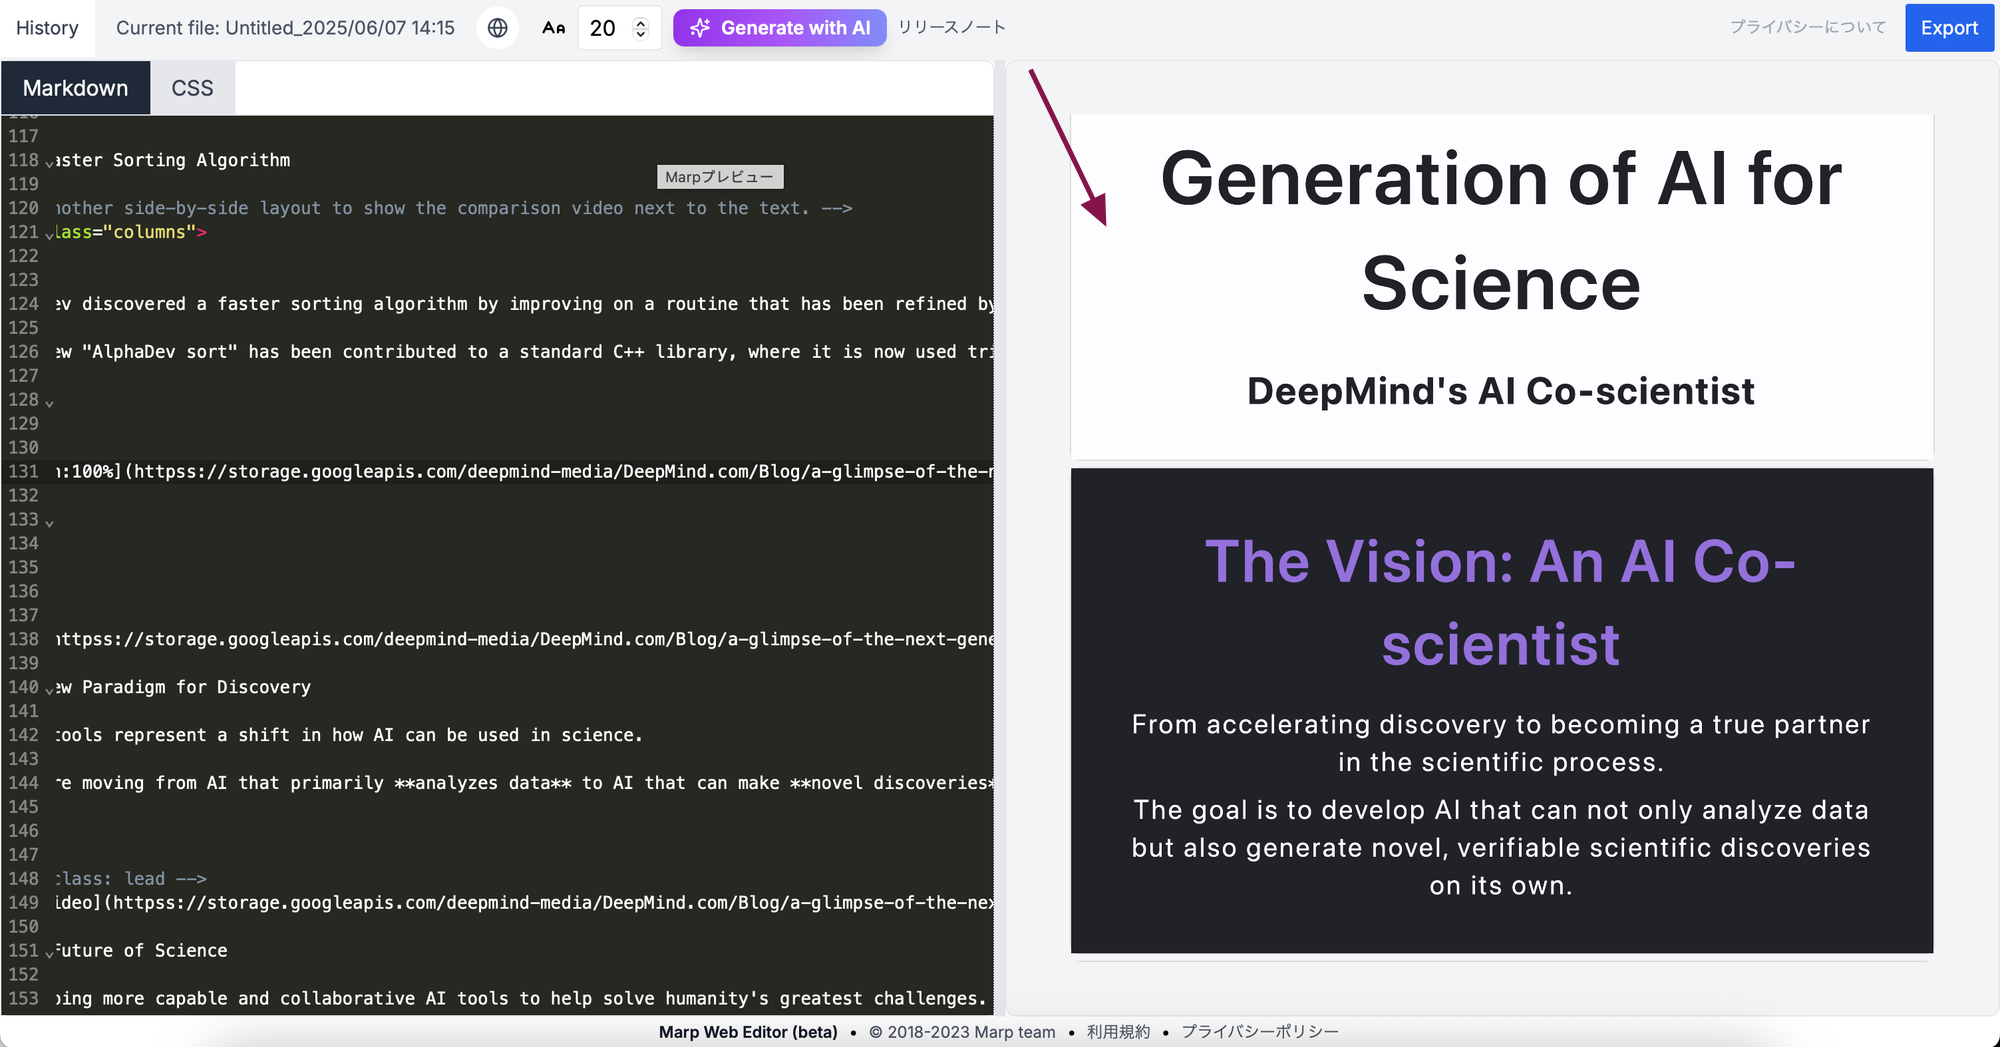Switch to the Markdown tab
Viewport: 2000px width, 1047px height.
(x=76, y=88)
